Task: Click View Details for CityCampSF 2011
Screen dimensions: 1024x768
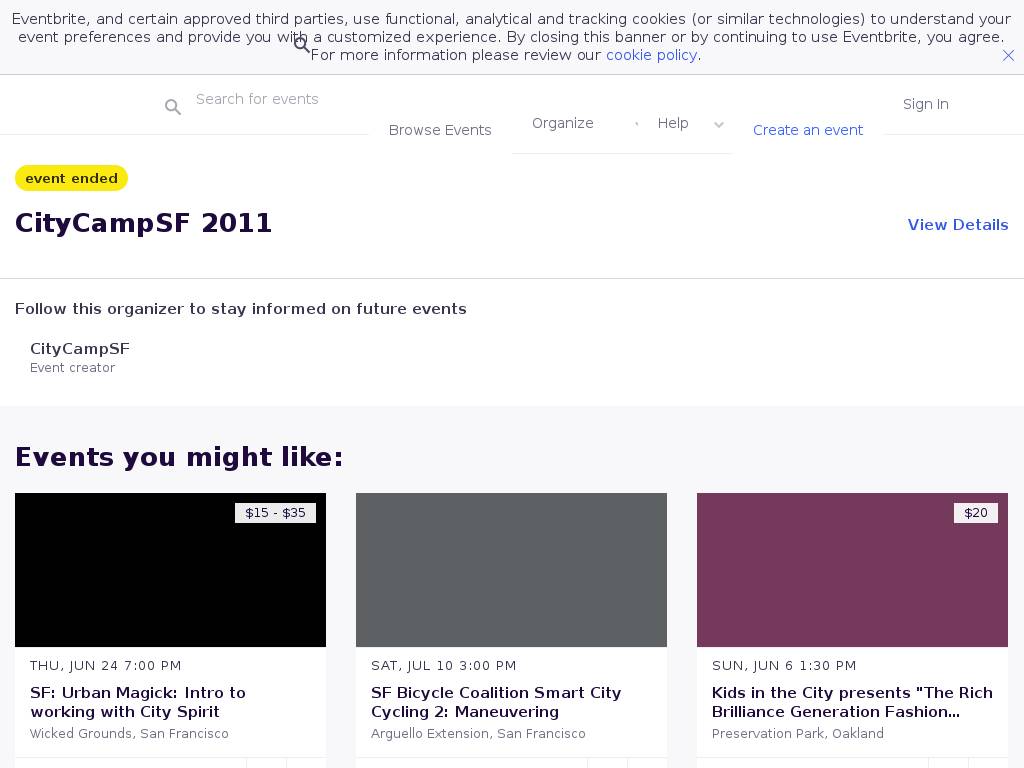Action: [957, 225]
